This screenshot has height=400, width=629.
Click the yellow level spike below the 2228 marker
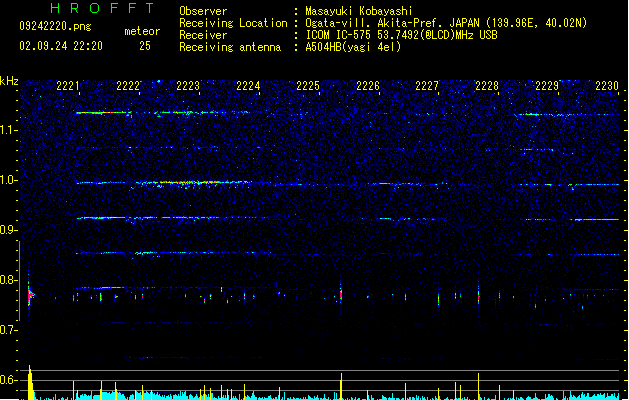point(479,386)
